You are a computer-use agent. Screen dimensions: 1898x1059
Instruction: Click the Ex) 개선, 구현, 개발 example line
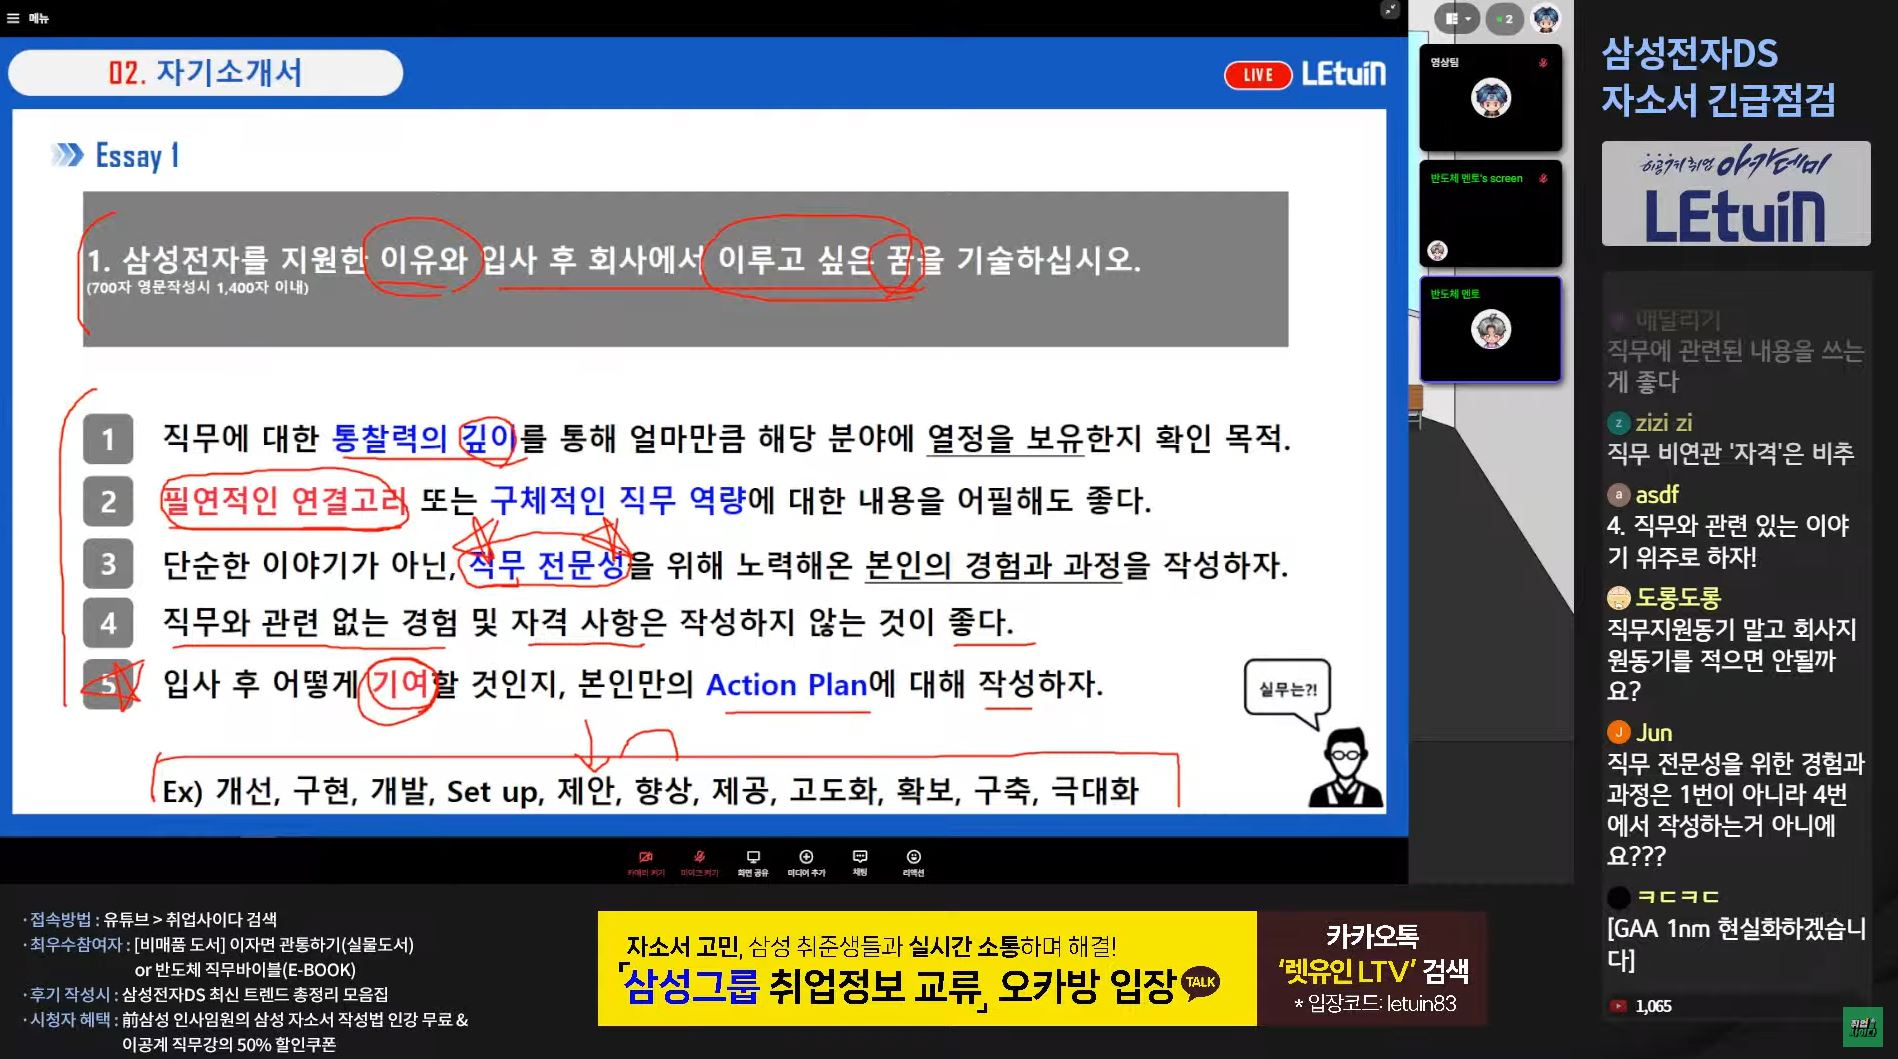(x=651, y=791)
